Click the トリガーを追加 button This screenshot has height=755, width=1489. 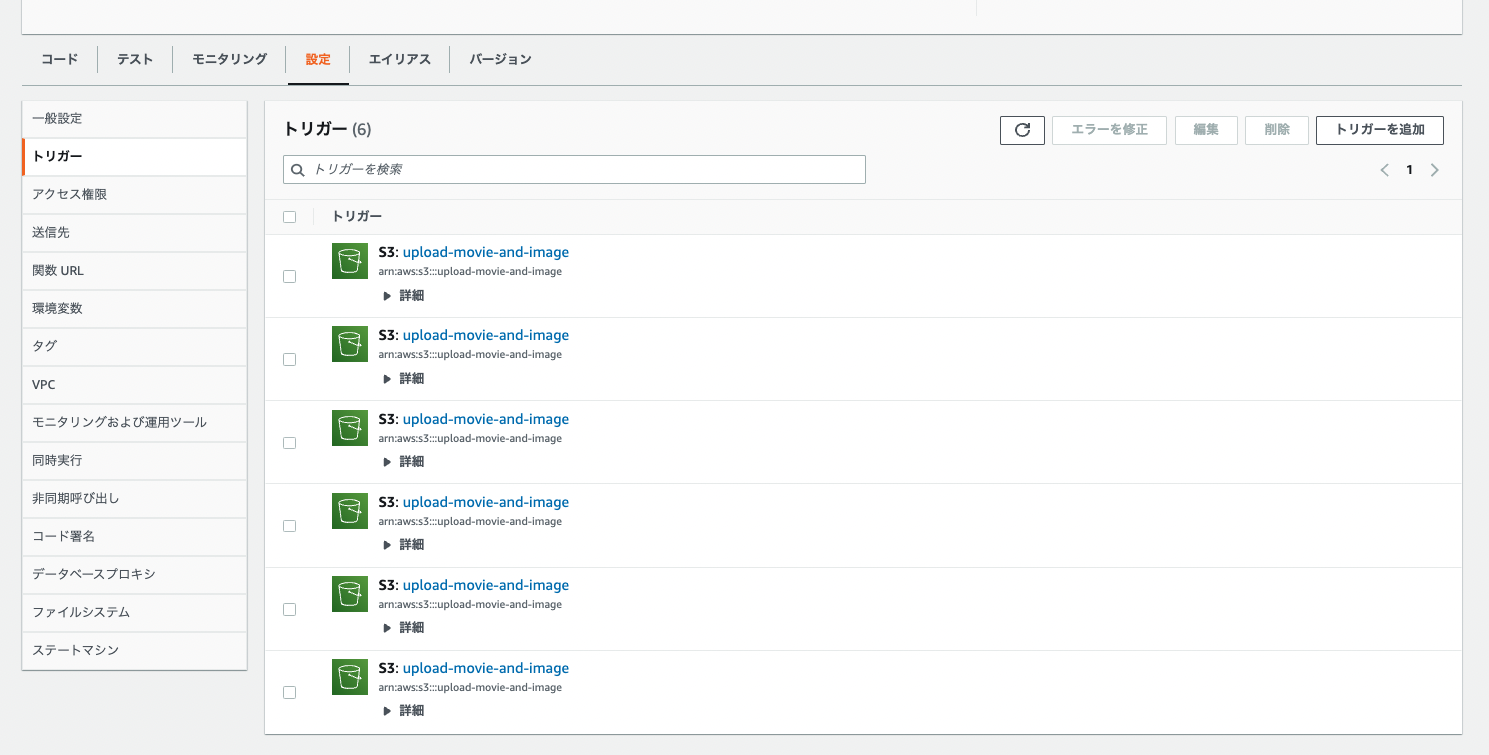click(x=1379, y=130)
